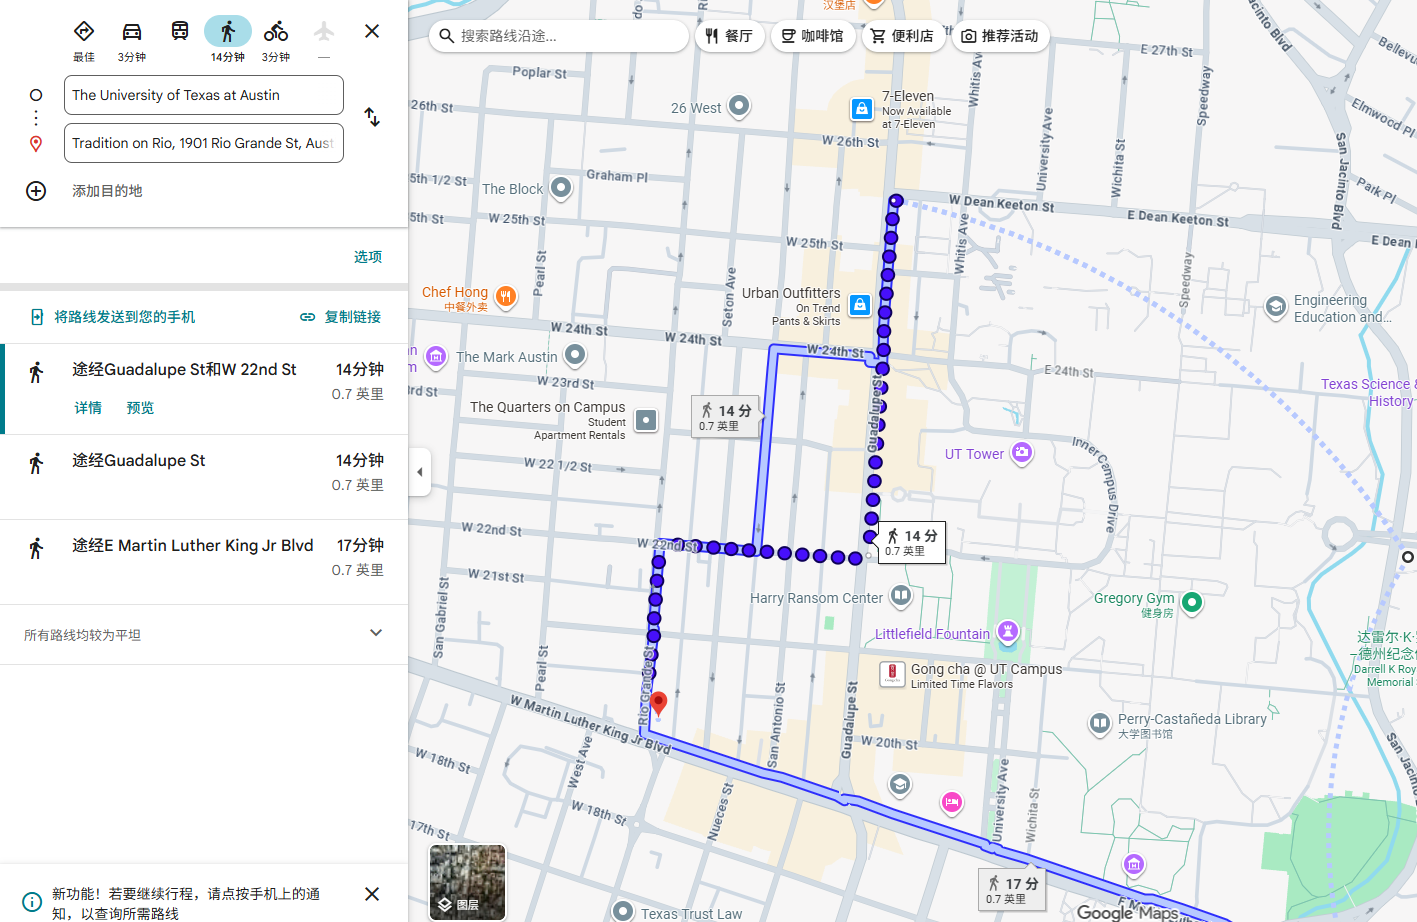1417x922 pixels.
Task: Open details for Guadalupe St and W 22nd St route
Action: point(88,408)
